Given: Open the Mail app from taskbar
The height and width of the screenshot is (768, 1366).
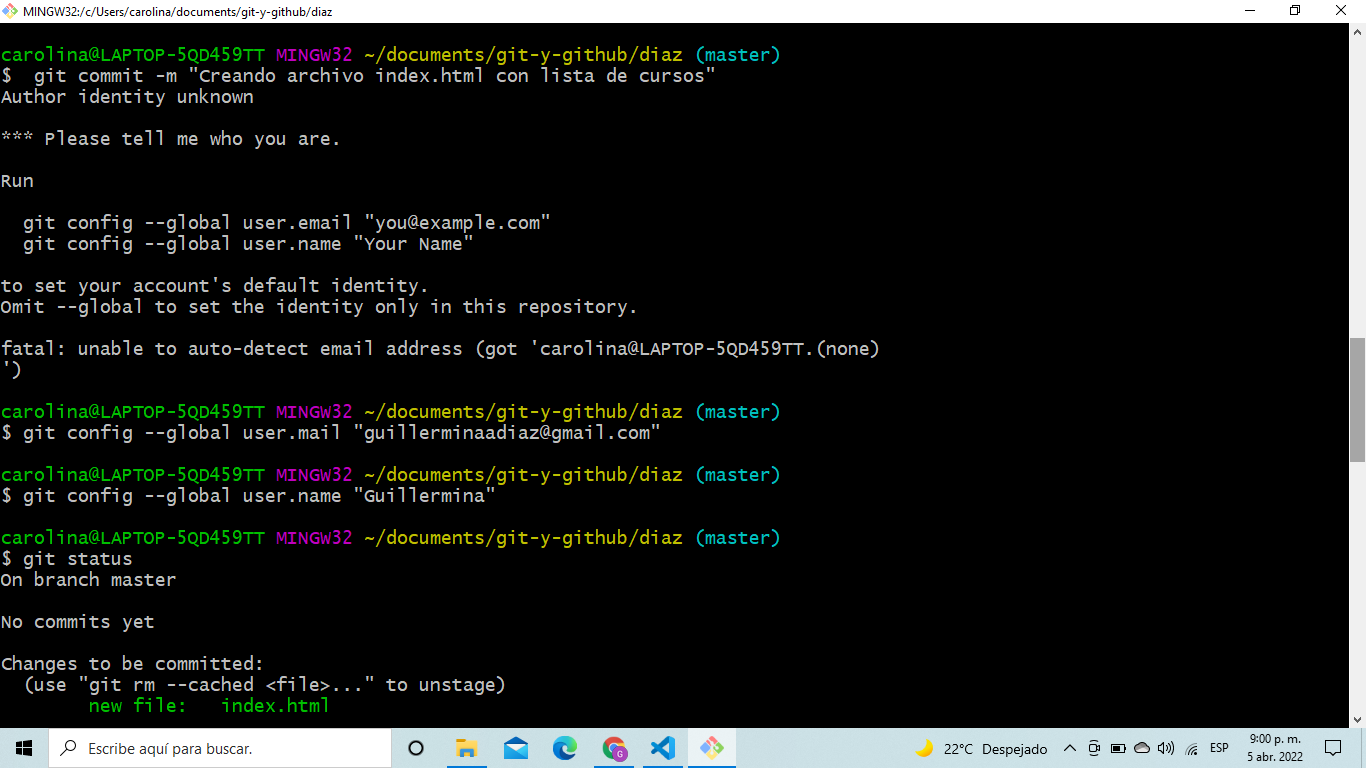Looking at the screenshot, I should [516, 748].
